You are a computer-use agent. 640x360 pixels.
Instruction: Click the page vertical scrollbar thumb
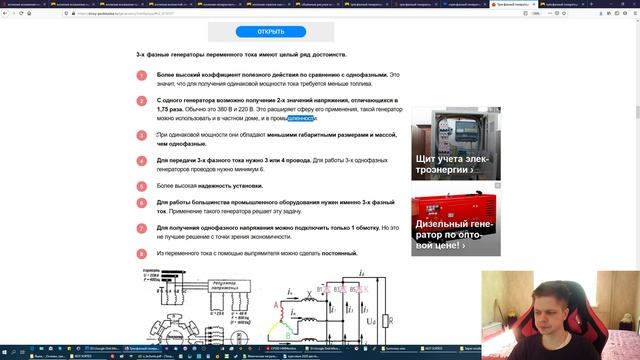[637, 112]
